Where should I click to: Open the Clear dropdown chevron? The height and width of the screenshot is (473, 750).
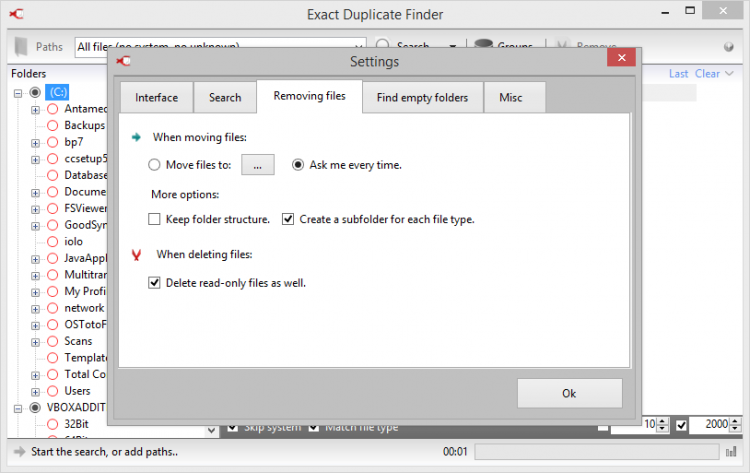coord(729,74)
